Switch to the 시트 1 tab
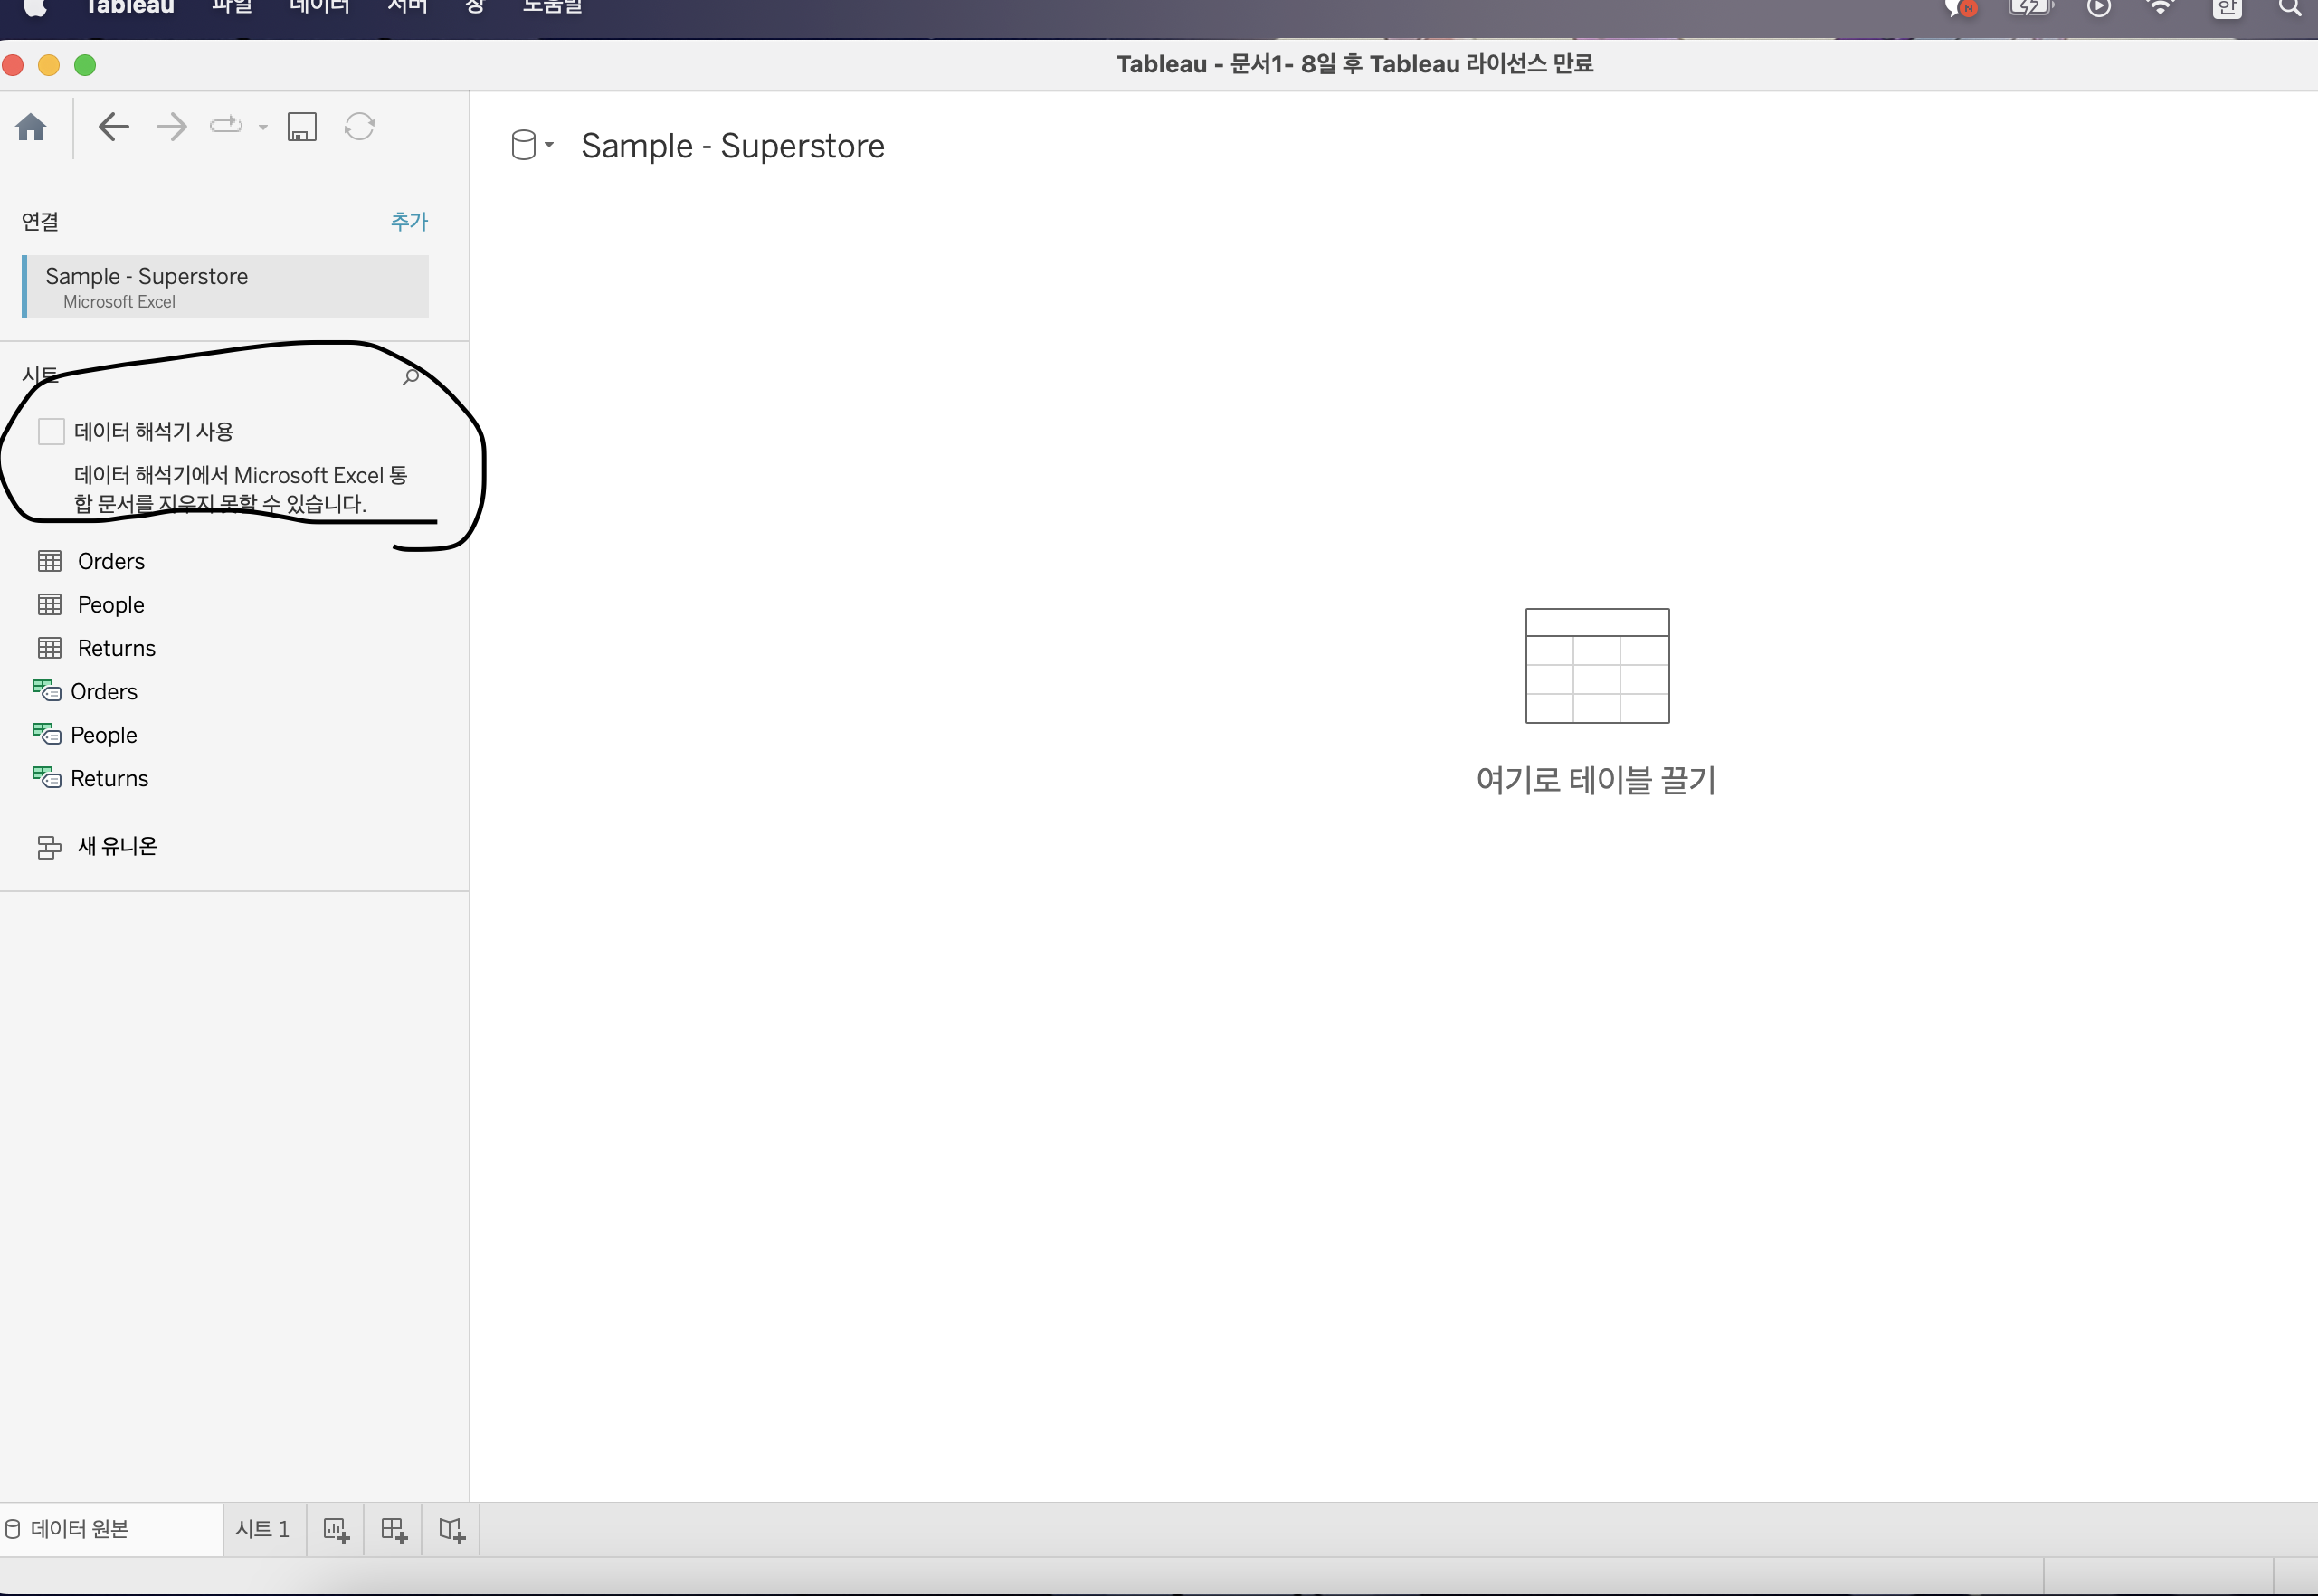This screenshot has height=1596, width=2318. tap(263, 1529)
